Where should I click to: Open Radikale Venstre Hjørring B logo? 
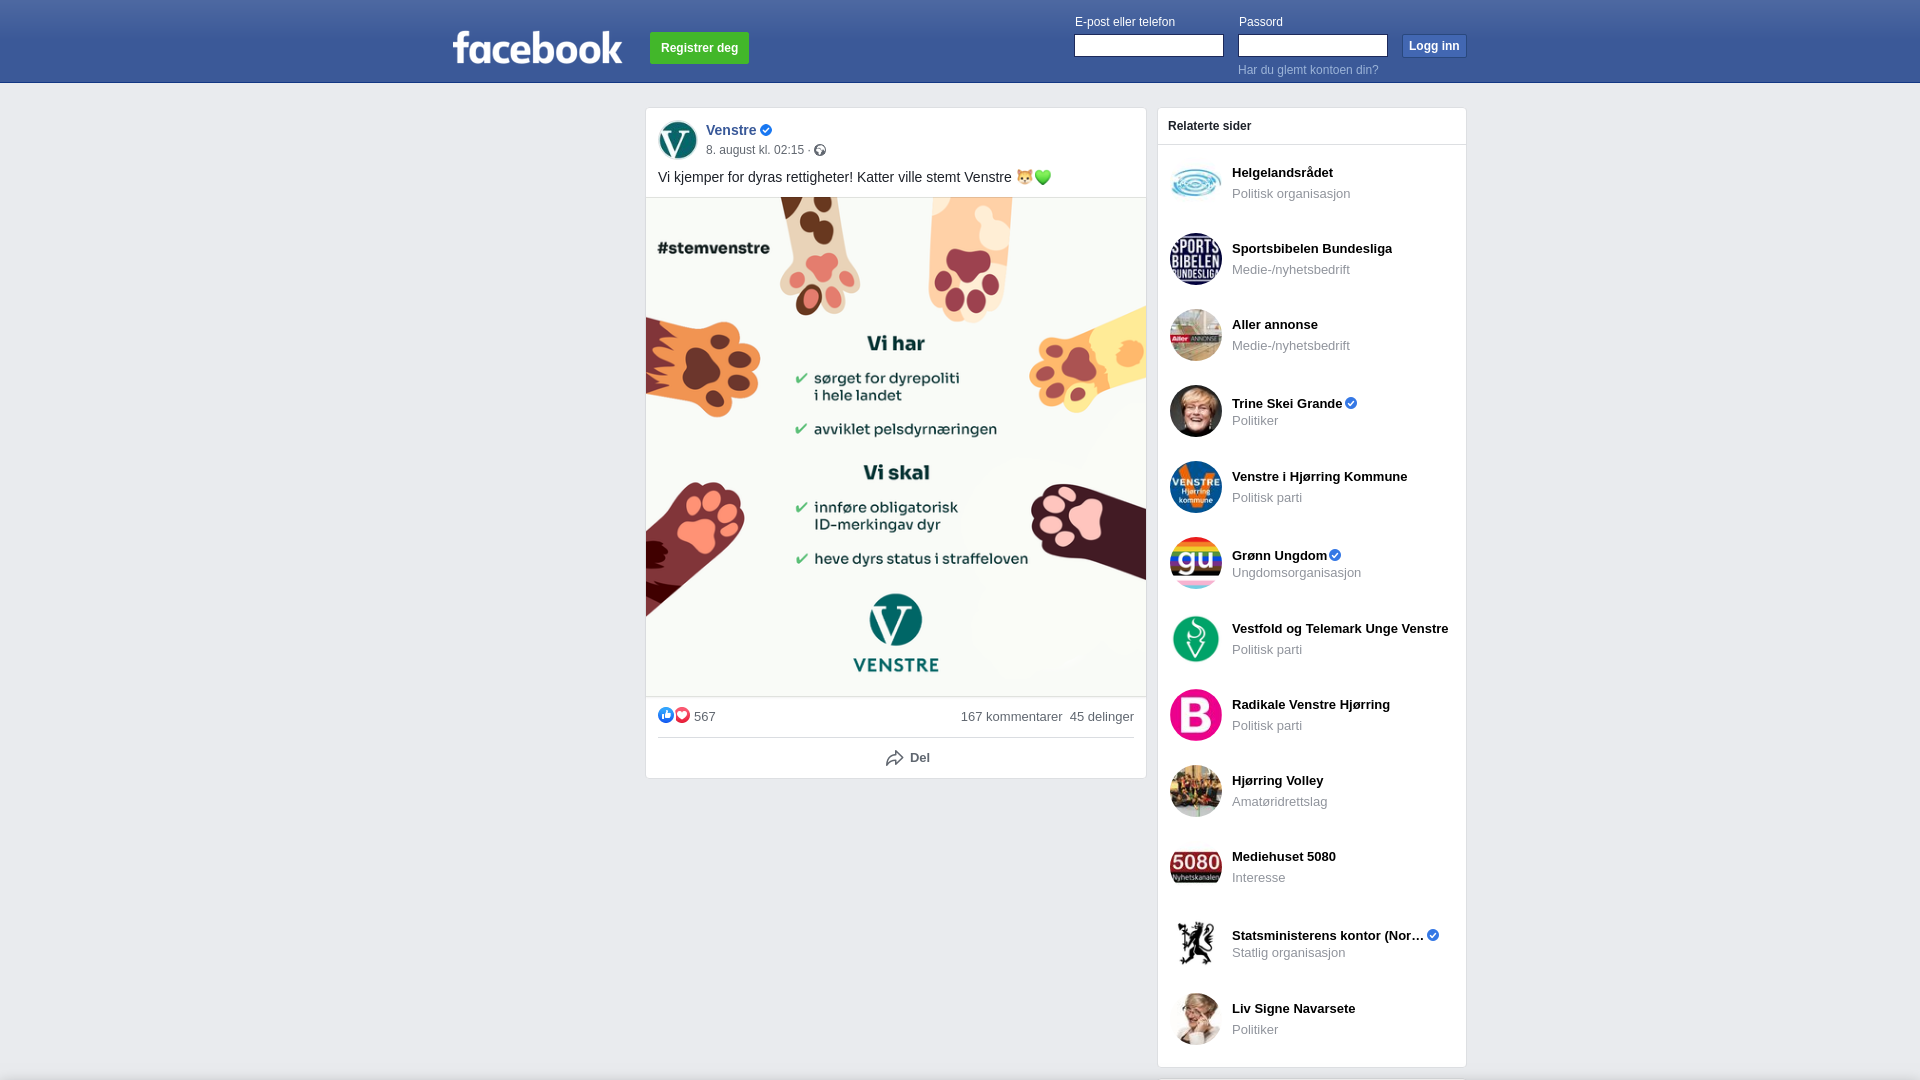click(1196, 715)
